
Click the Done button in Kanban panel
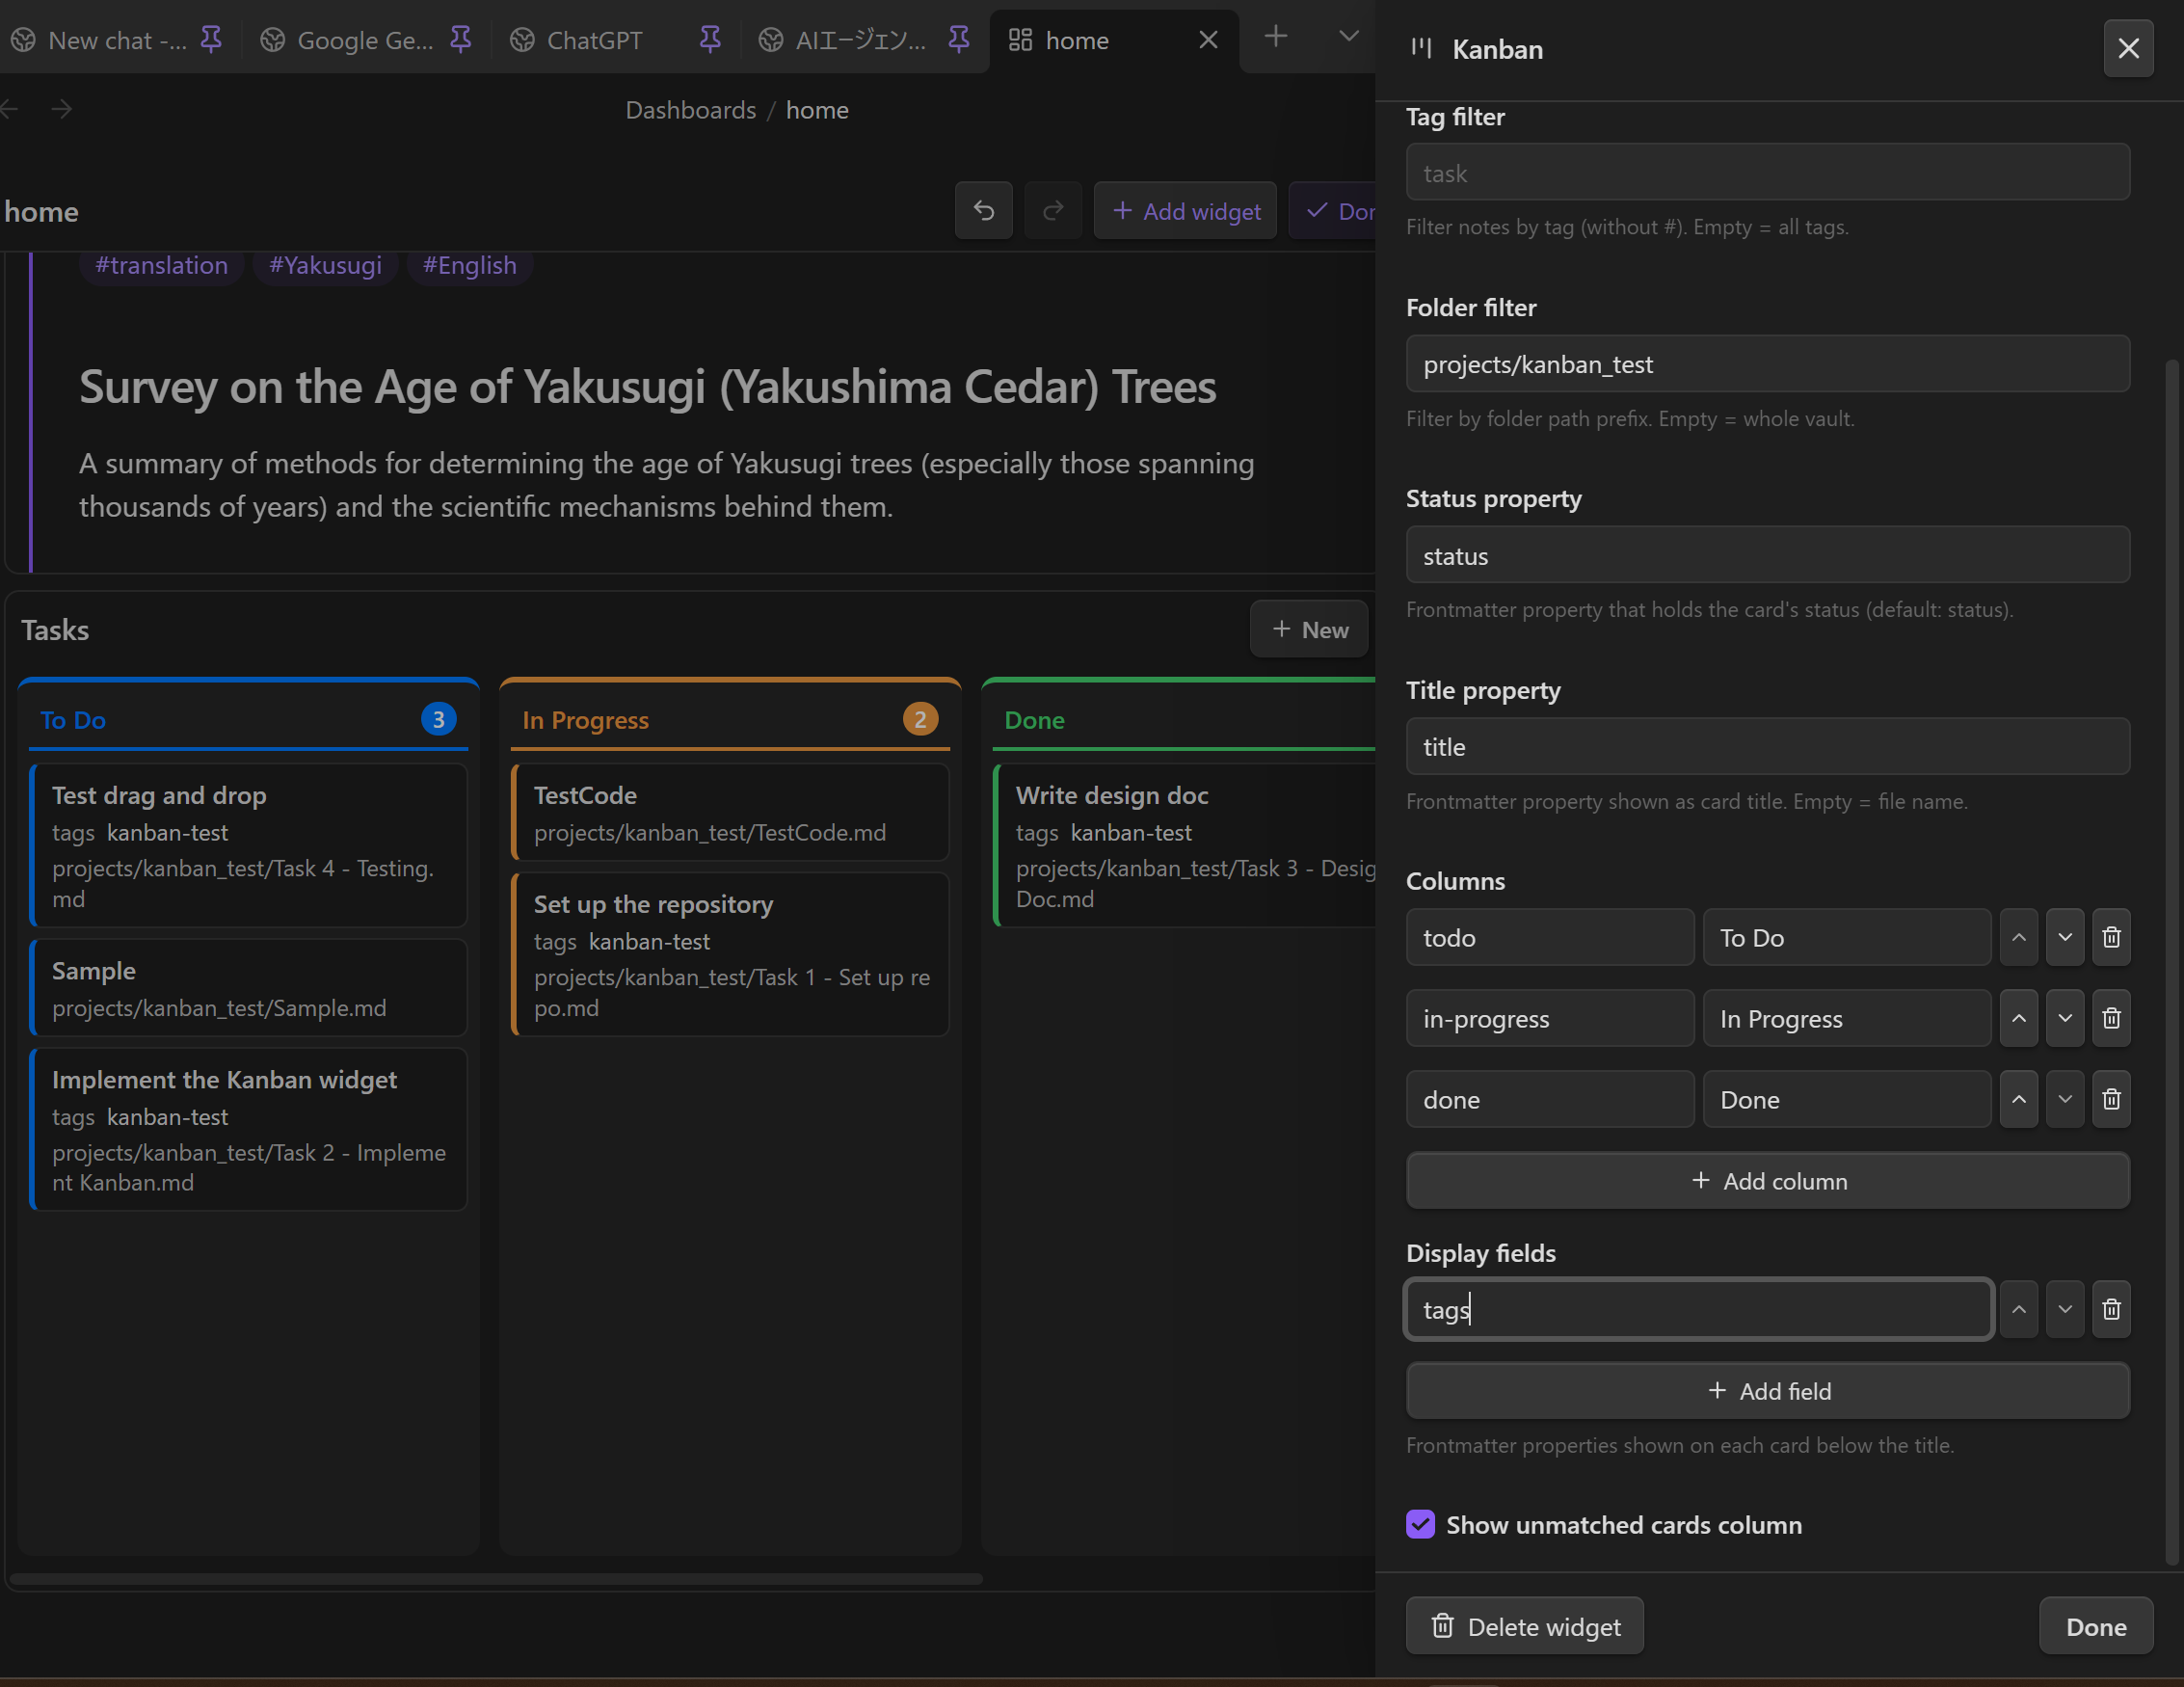(2096, 1626)
